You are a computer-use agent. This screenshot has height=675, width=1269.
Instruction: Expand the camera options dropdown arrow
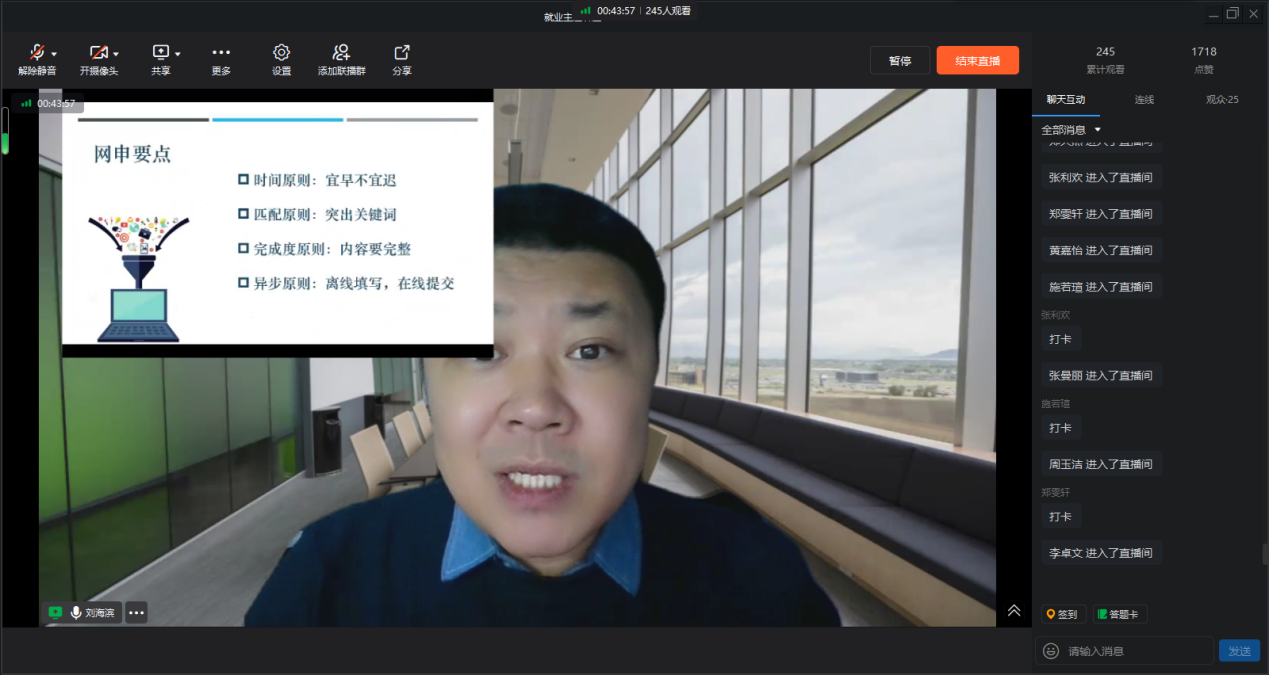coord(116,54)
